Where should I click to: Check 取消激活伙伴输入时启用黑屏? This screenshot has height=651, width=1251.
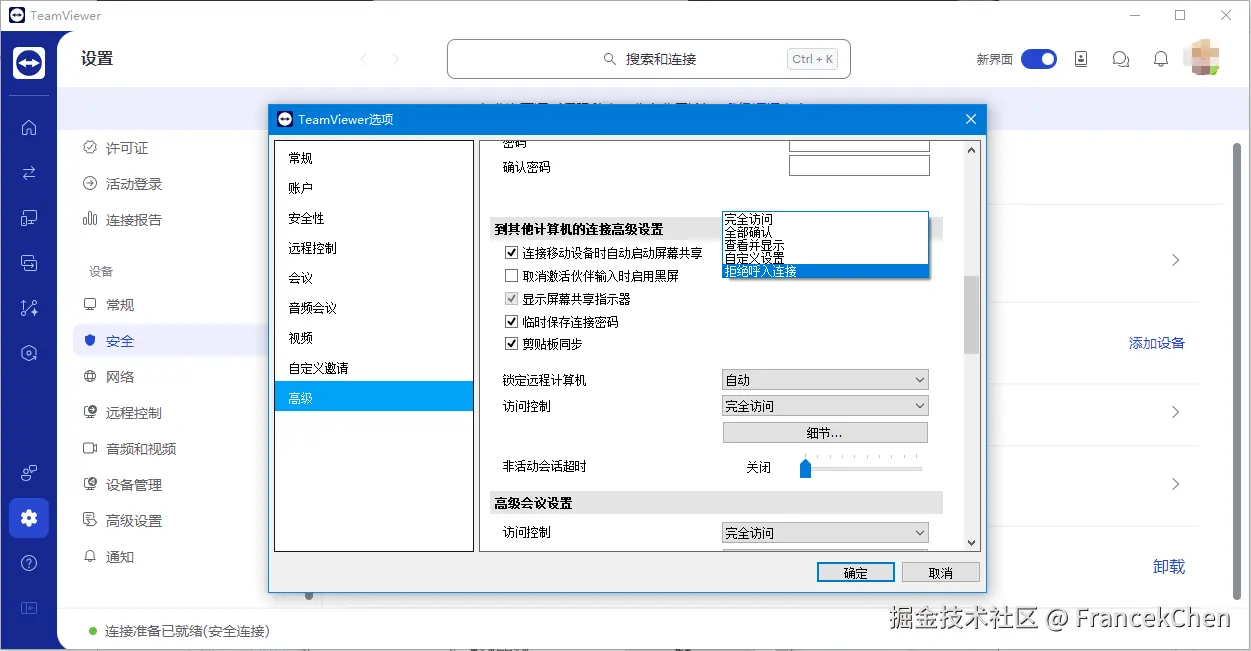(512, 276)
